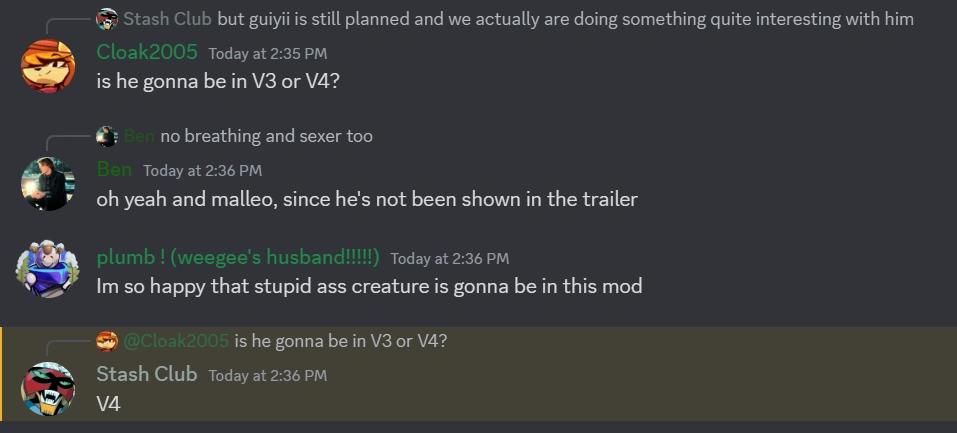The height and width of the screenshot is (433, 957).
Task: Click Ben's username above malleo message
Action: pos(114,169)
